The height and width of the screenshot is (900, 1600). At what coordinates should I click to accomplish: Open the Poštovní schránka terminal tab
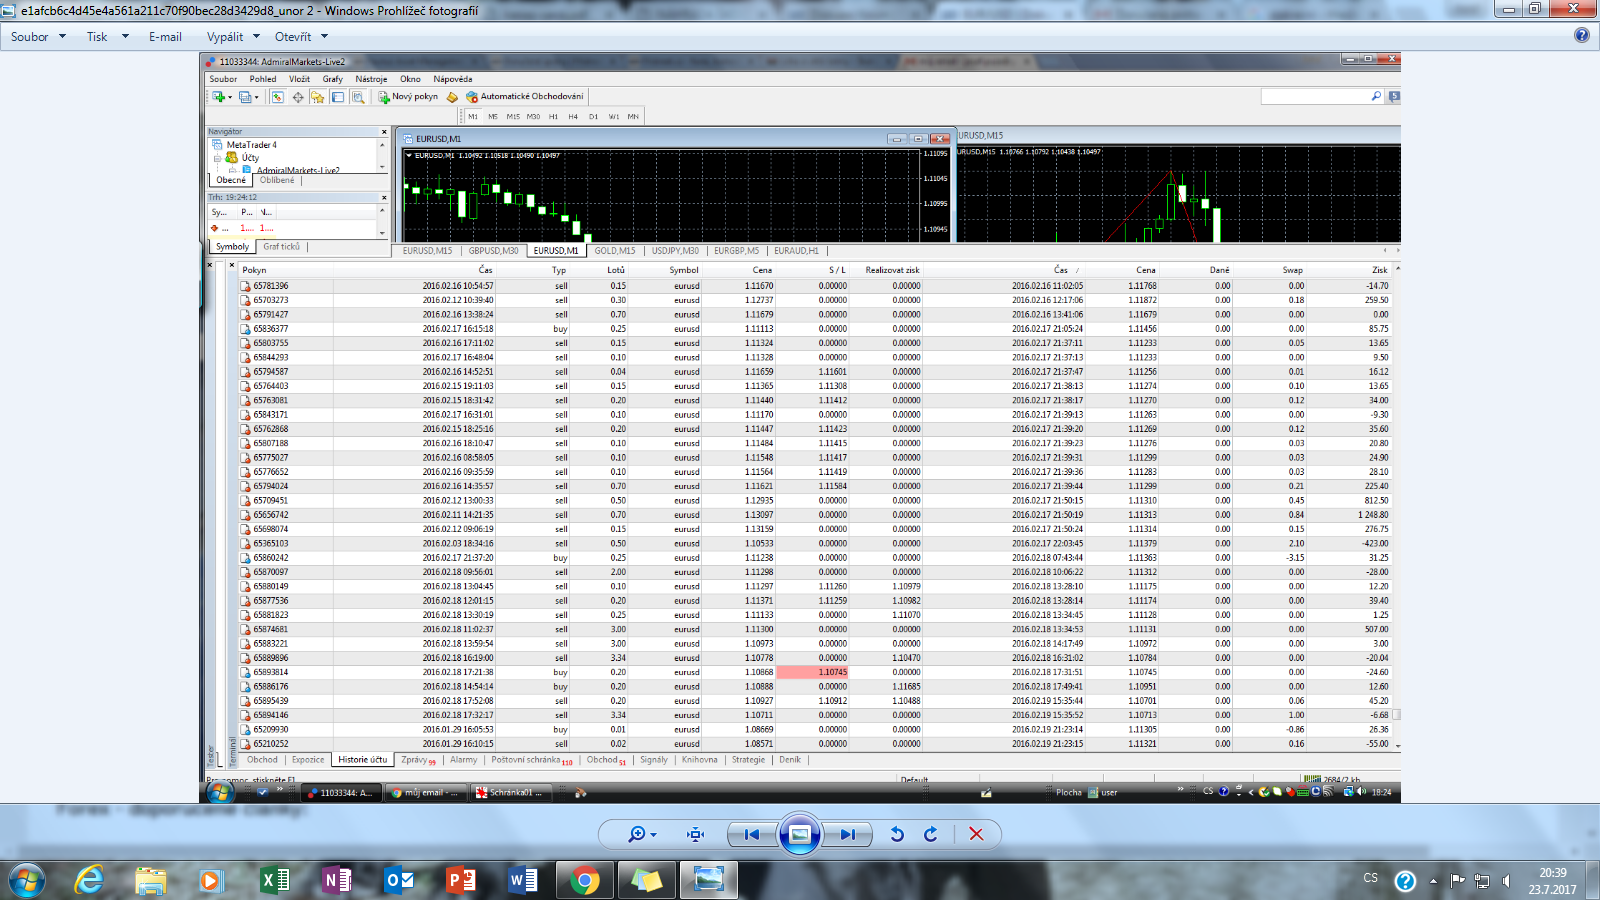pyautogui.click(x=531, y=760)
